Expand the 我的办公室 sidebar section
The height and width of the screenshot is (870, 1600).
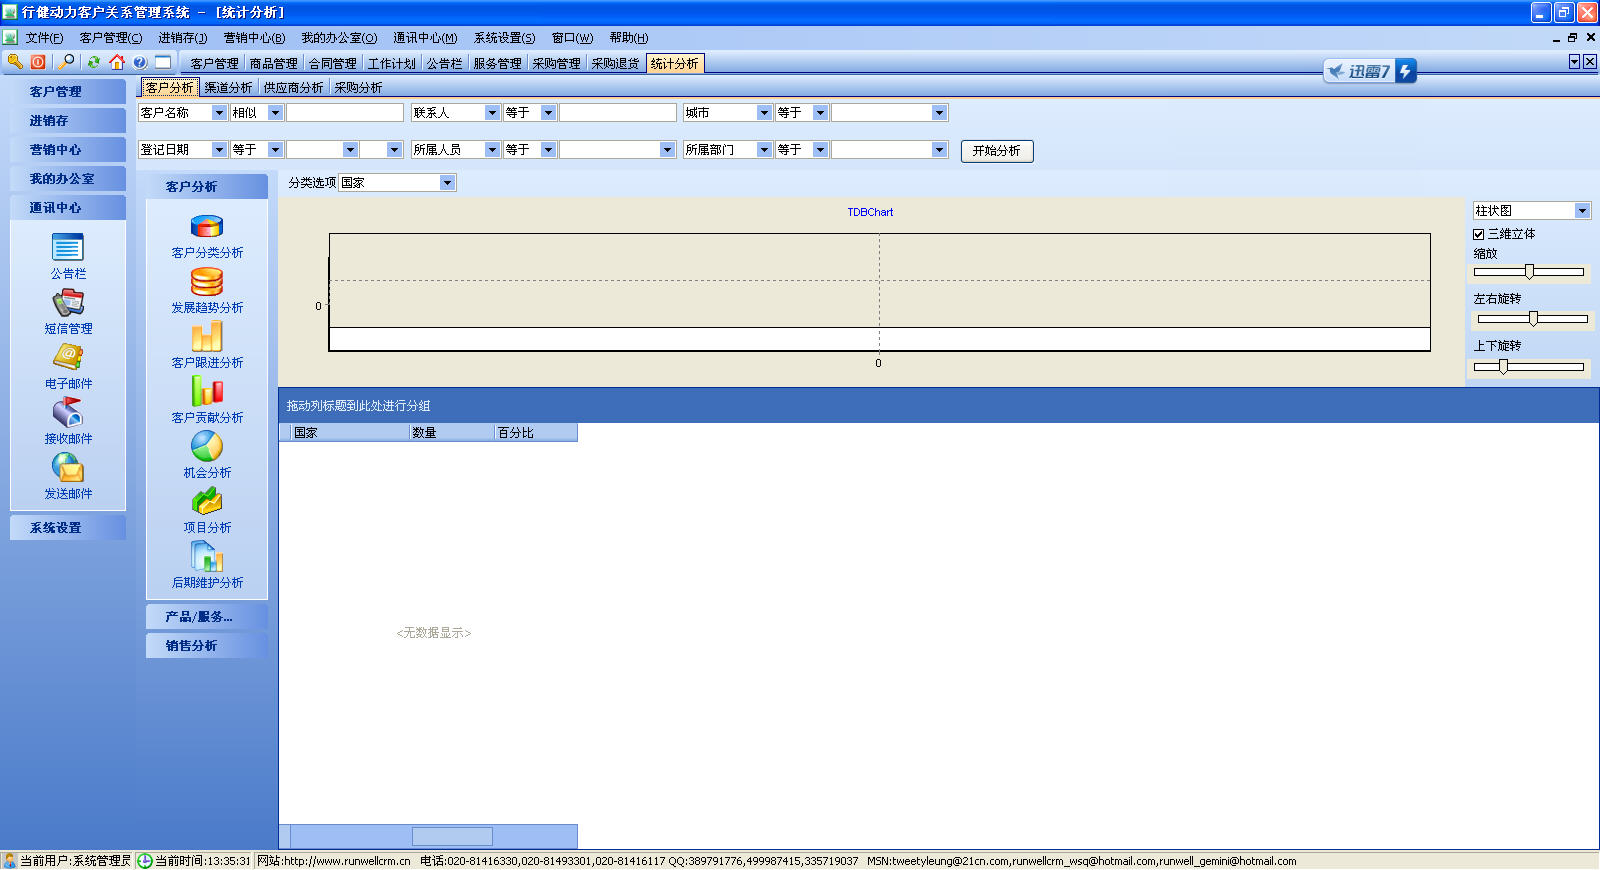tap(68, 179)
